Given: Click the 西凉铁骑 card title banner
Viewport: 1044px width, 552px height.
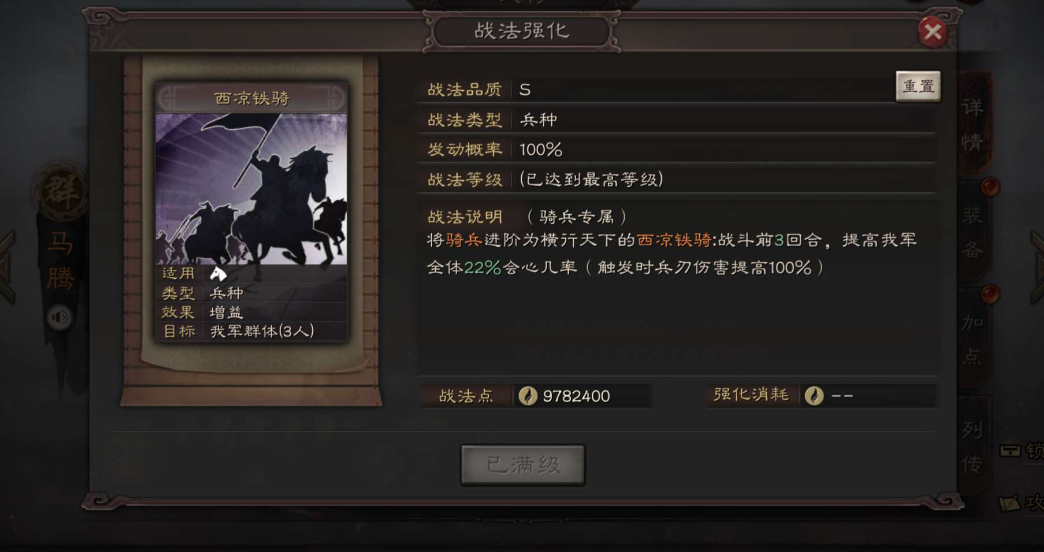Looking at the screenshot, I should (x=251, y=99).
